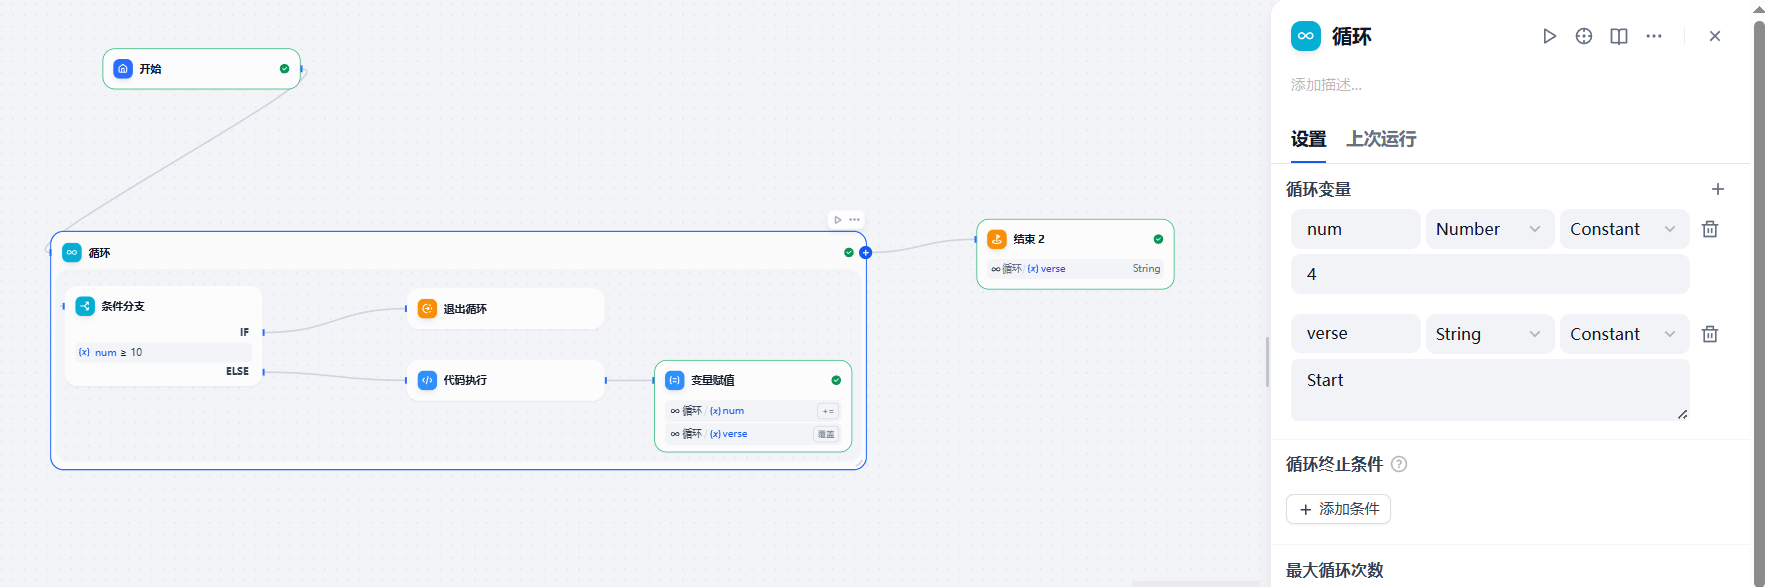Run loop via small play icon above node
The image size is (1765, 587).
(x=838, y=220)
